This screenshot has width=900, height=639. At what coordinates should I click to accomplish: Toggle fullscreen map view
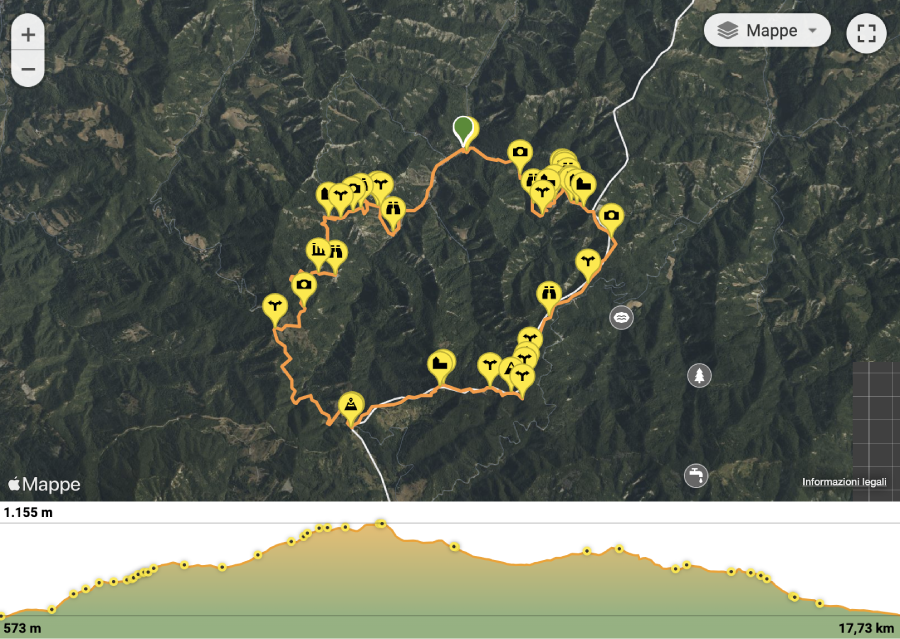[x=866, y=33]
